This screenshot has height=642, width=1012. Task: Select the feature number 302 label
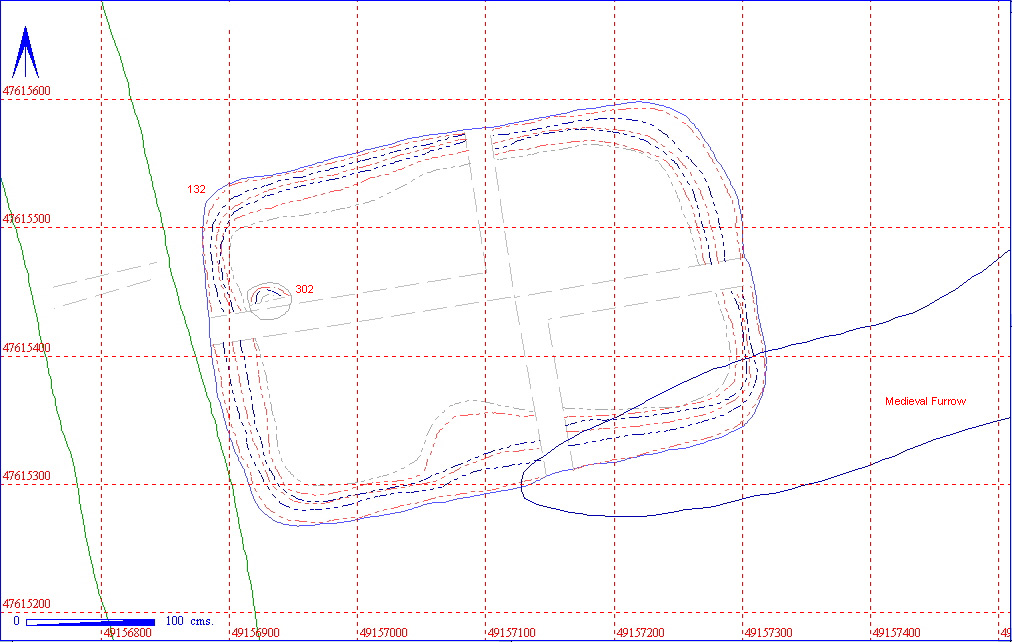pyautogui.click(x=304, y=289)
